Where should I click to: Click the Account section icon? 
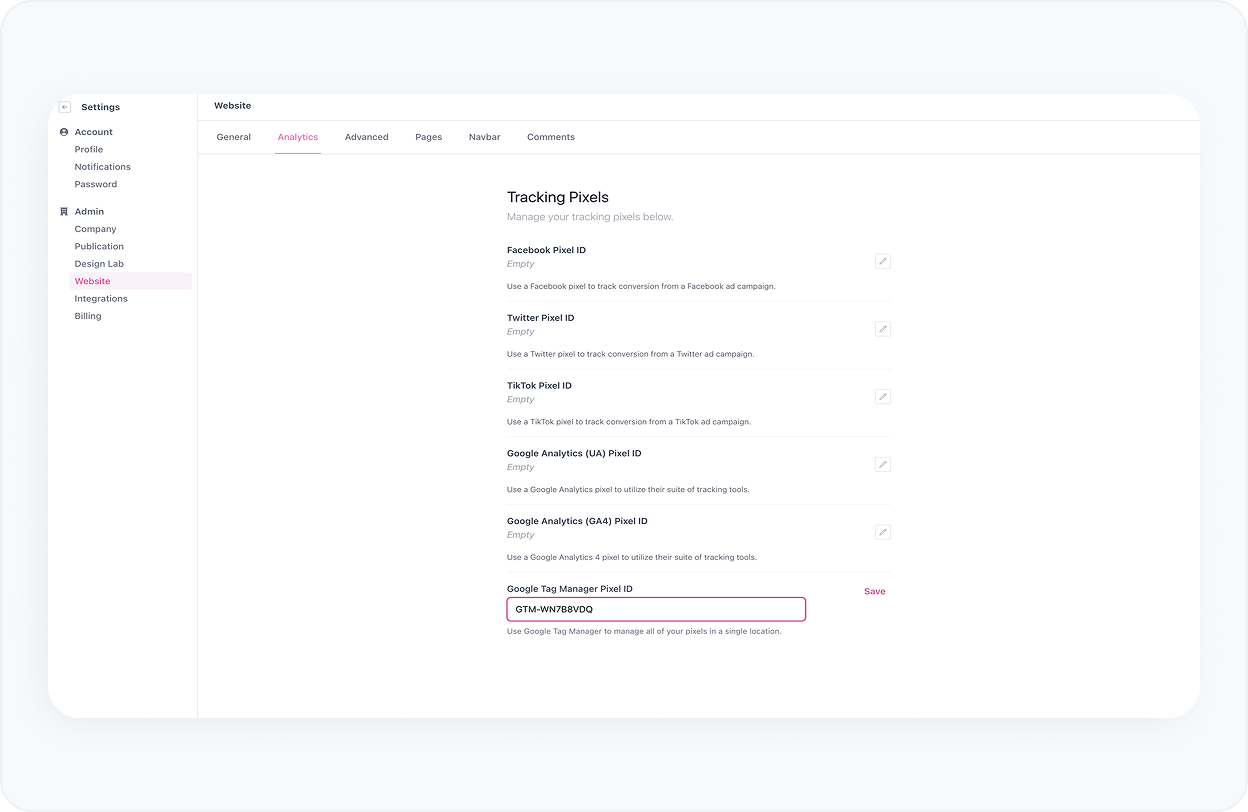(x=64, y=131)
